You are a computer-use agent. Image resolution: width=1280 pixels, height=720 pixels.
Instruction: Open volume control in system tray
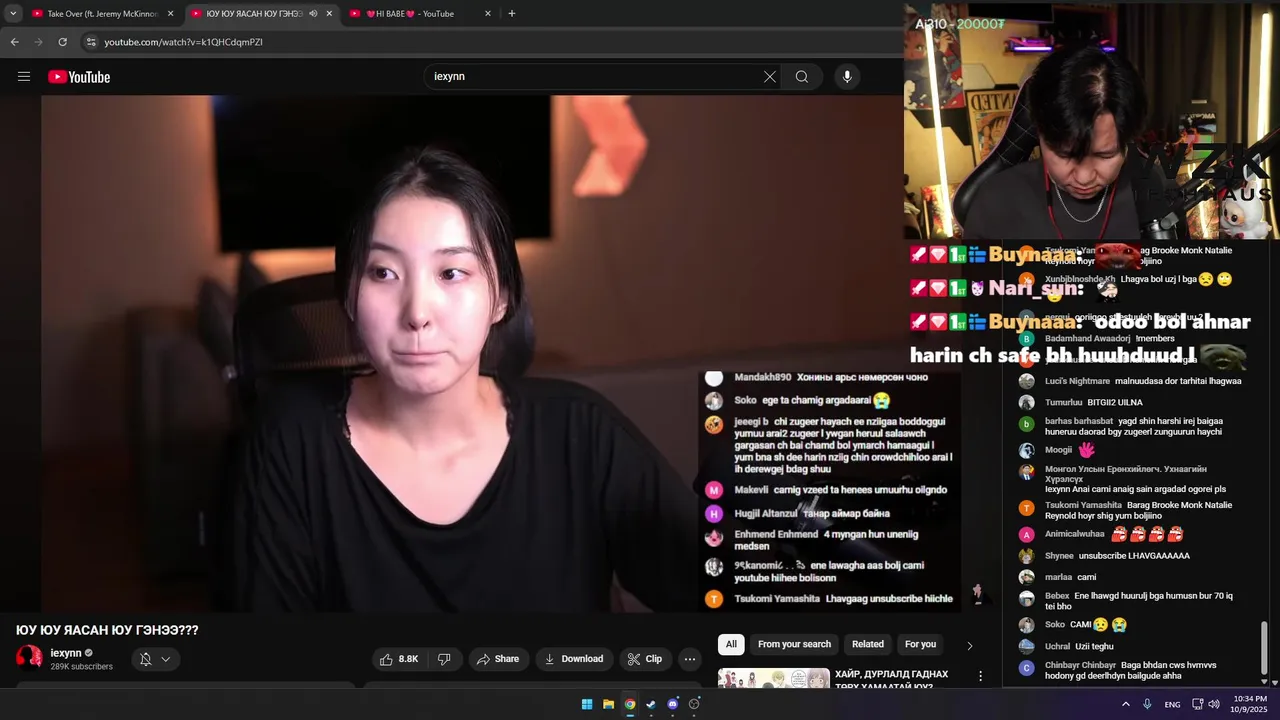point(1214,704)
